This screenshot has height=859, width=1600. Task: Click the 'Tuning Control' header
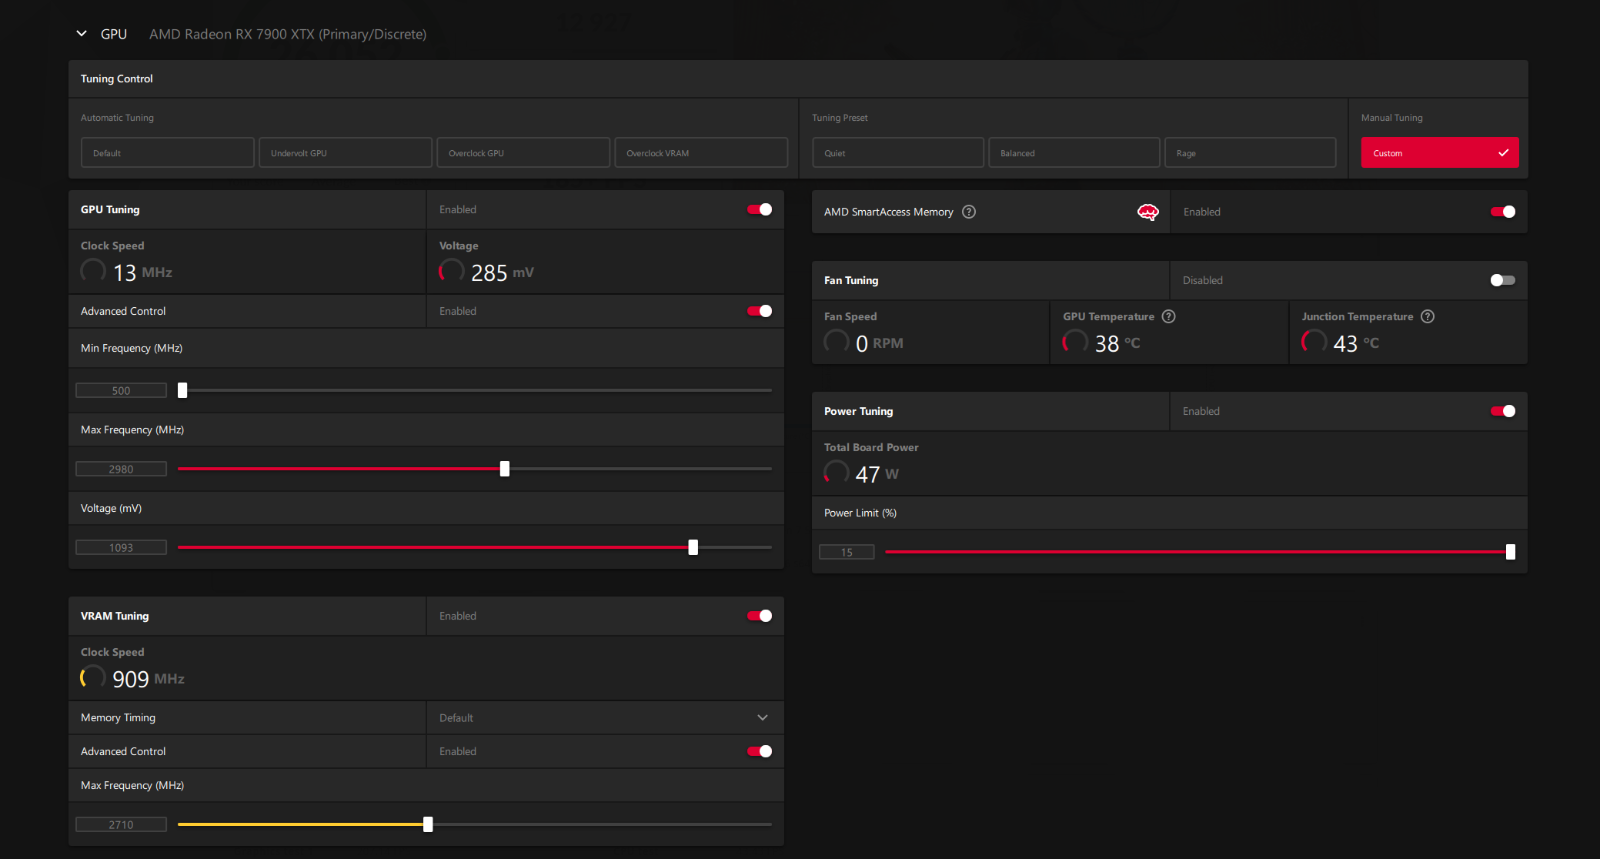[x=117, y=79]
